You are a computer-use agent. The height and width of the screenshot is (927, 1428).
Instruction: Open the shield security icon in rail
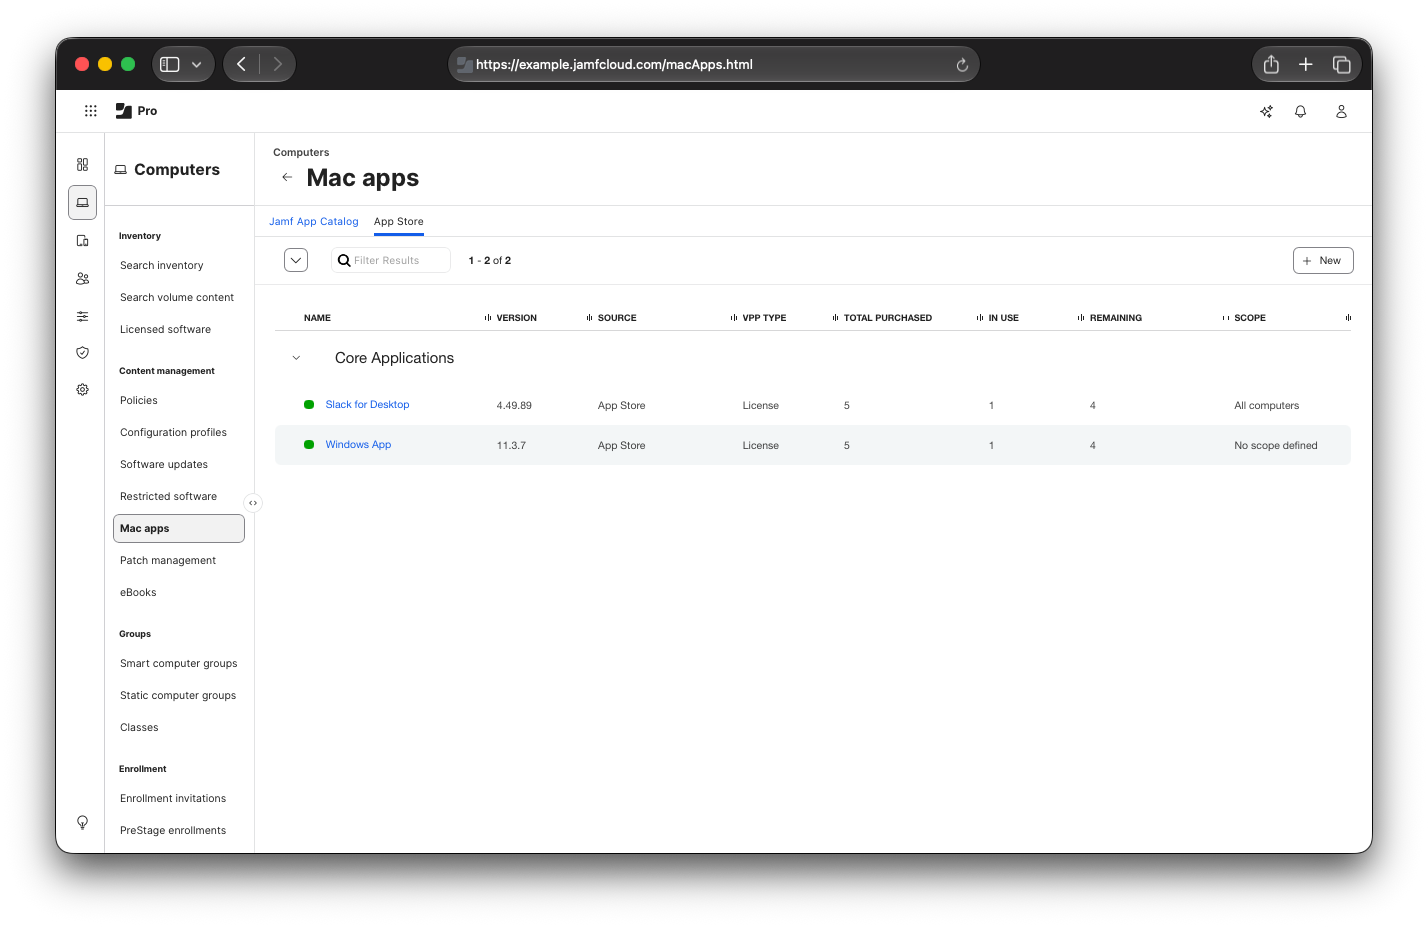[82, 352]
